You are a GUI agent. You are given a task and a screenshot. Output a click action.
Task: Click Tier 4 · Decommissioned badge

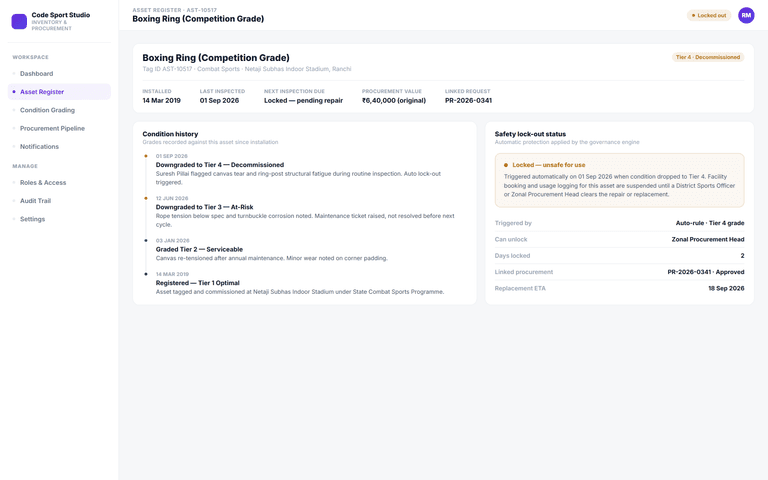click(x=708, y=57)
